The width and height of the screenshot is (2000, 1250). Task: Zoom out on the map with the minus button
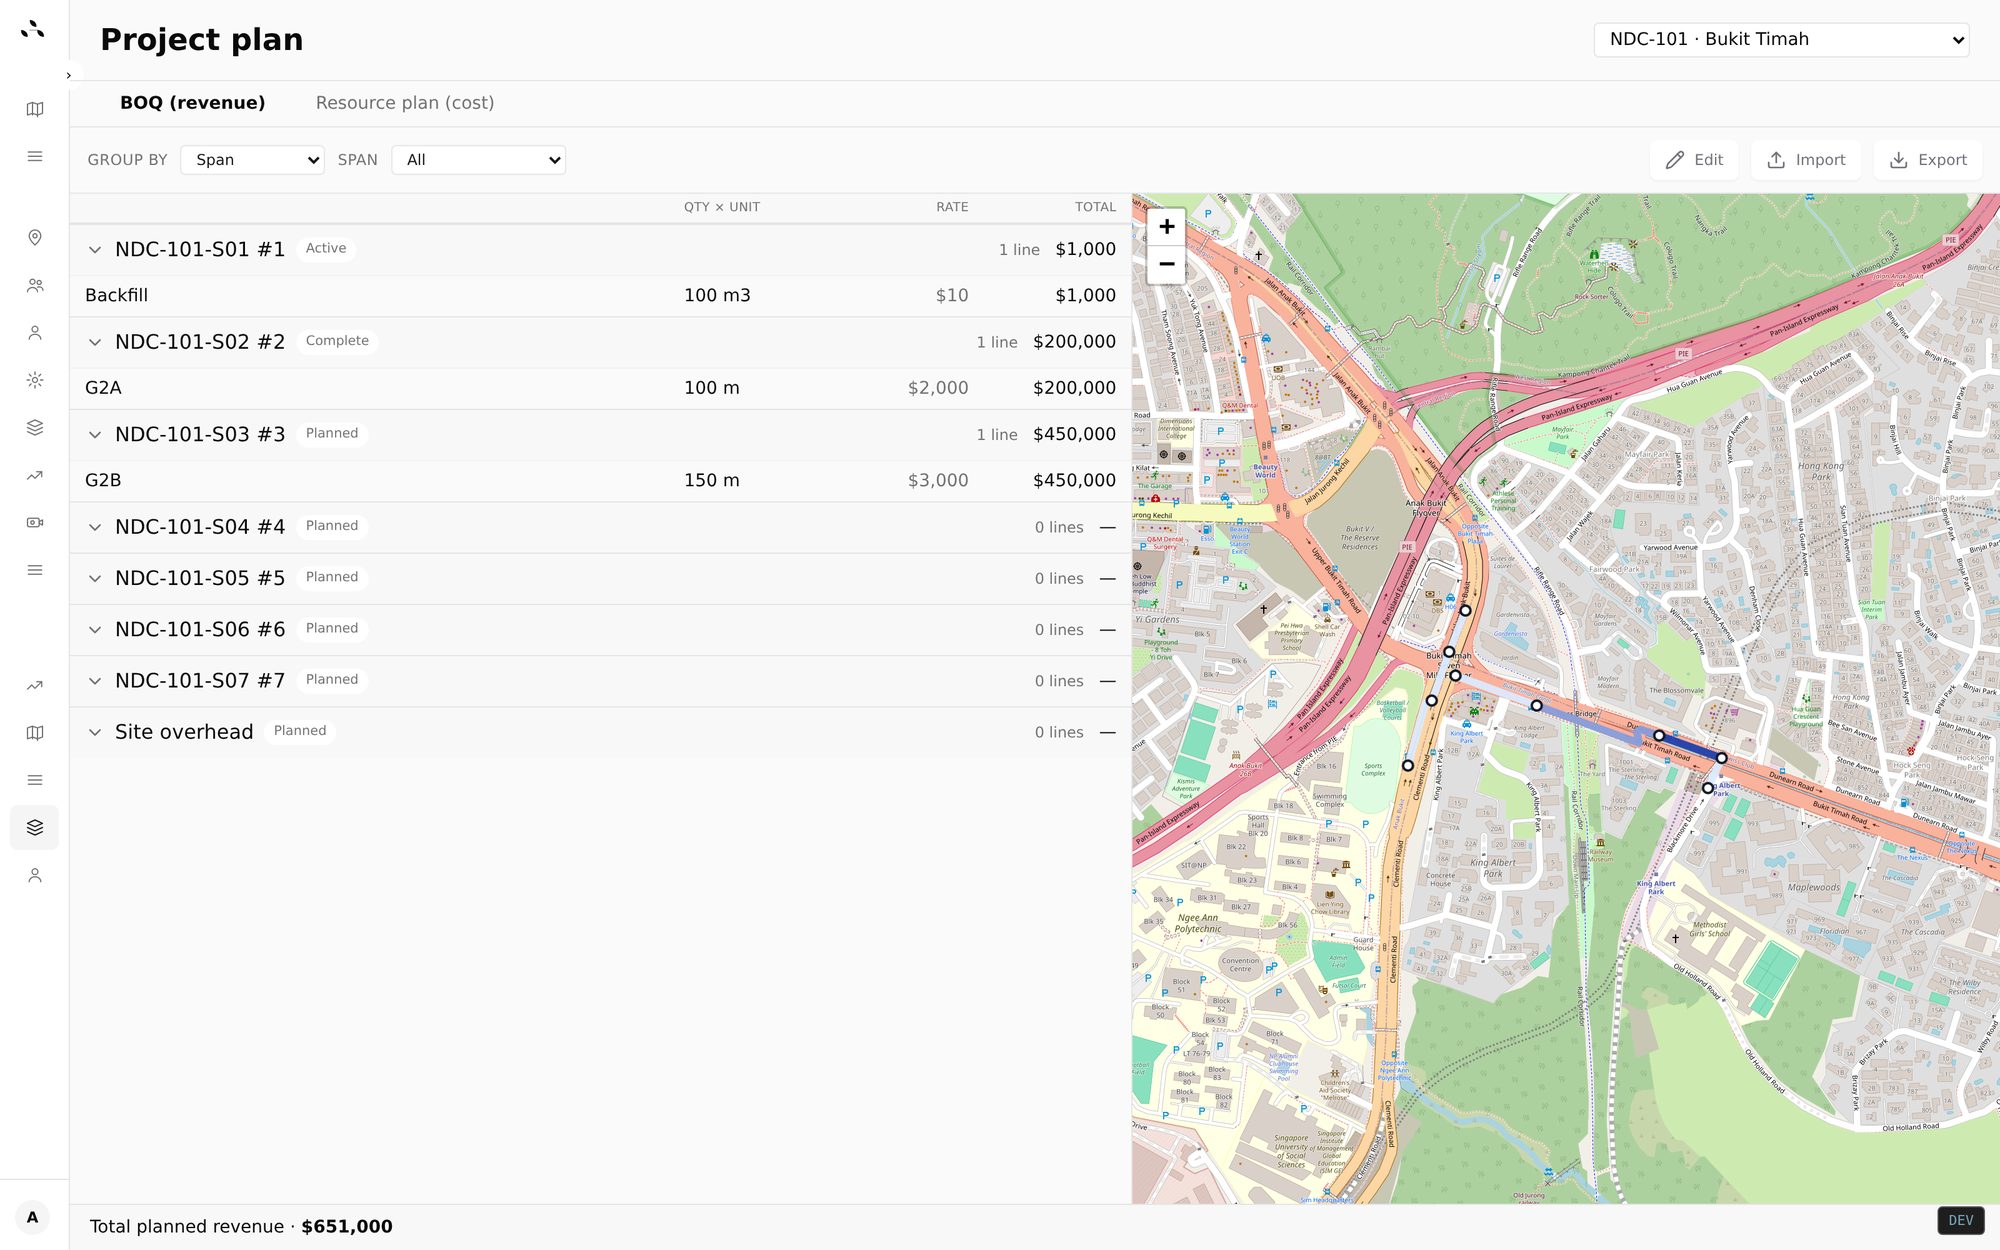(1166, 265)
